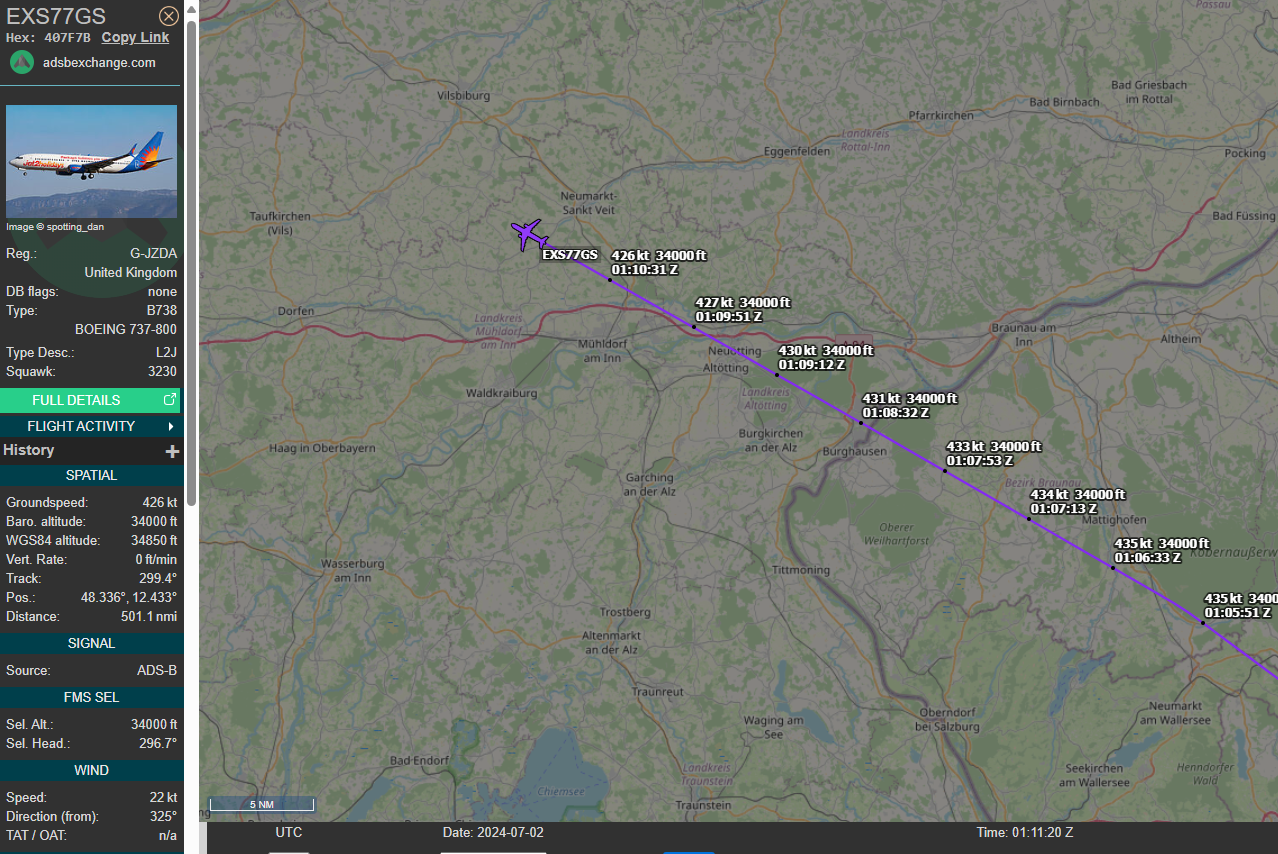The height and width of the screenshot is (854, 1278).
Task: Open external link icon on FULL DETAILS
Action: (x=169, y=400)
